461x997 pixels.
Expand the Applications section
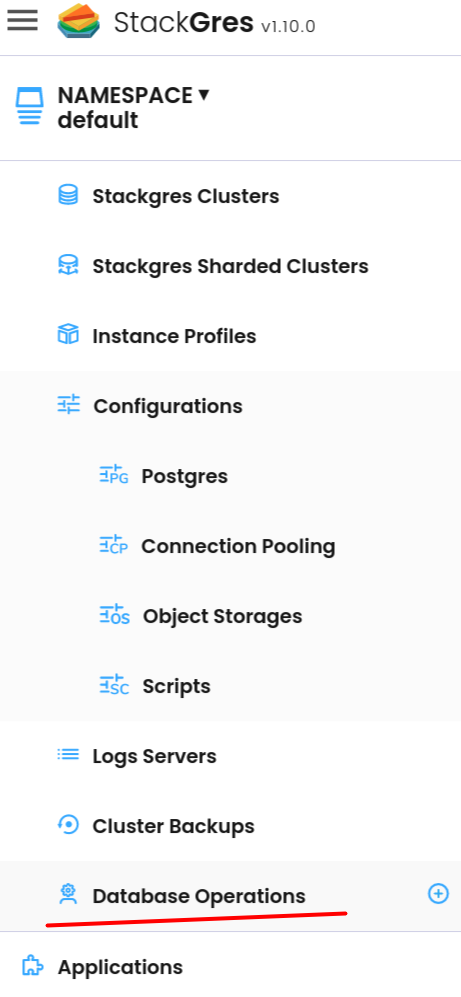(x=120, y=967)
